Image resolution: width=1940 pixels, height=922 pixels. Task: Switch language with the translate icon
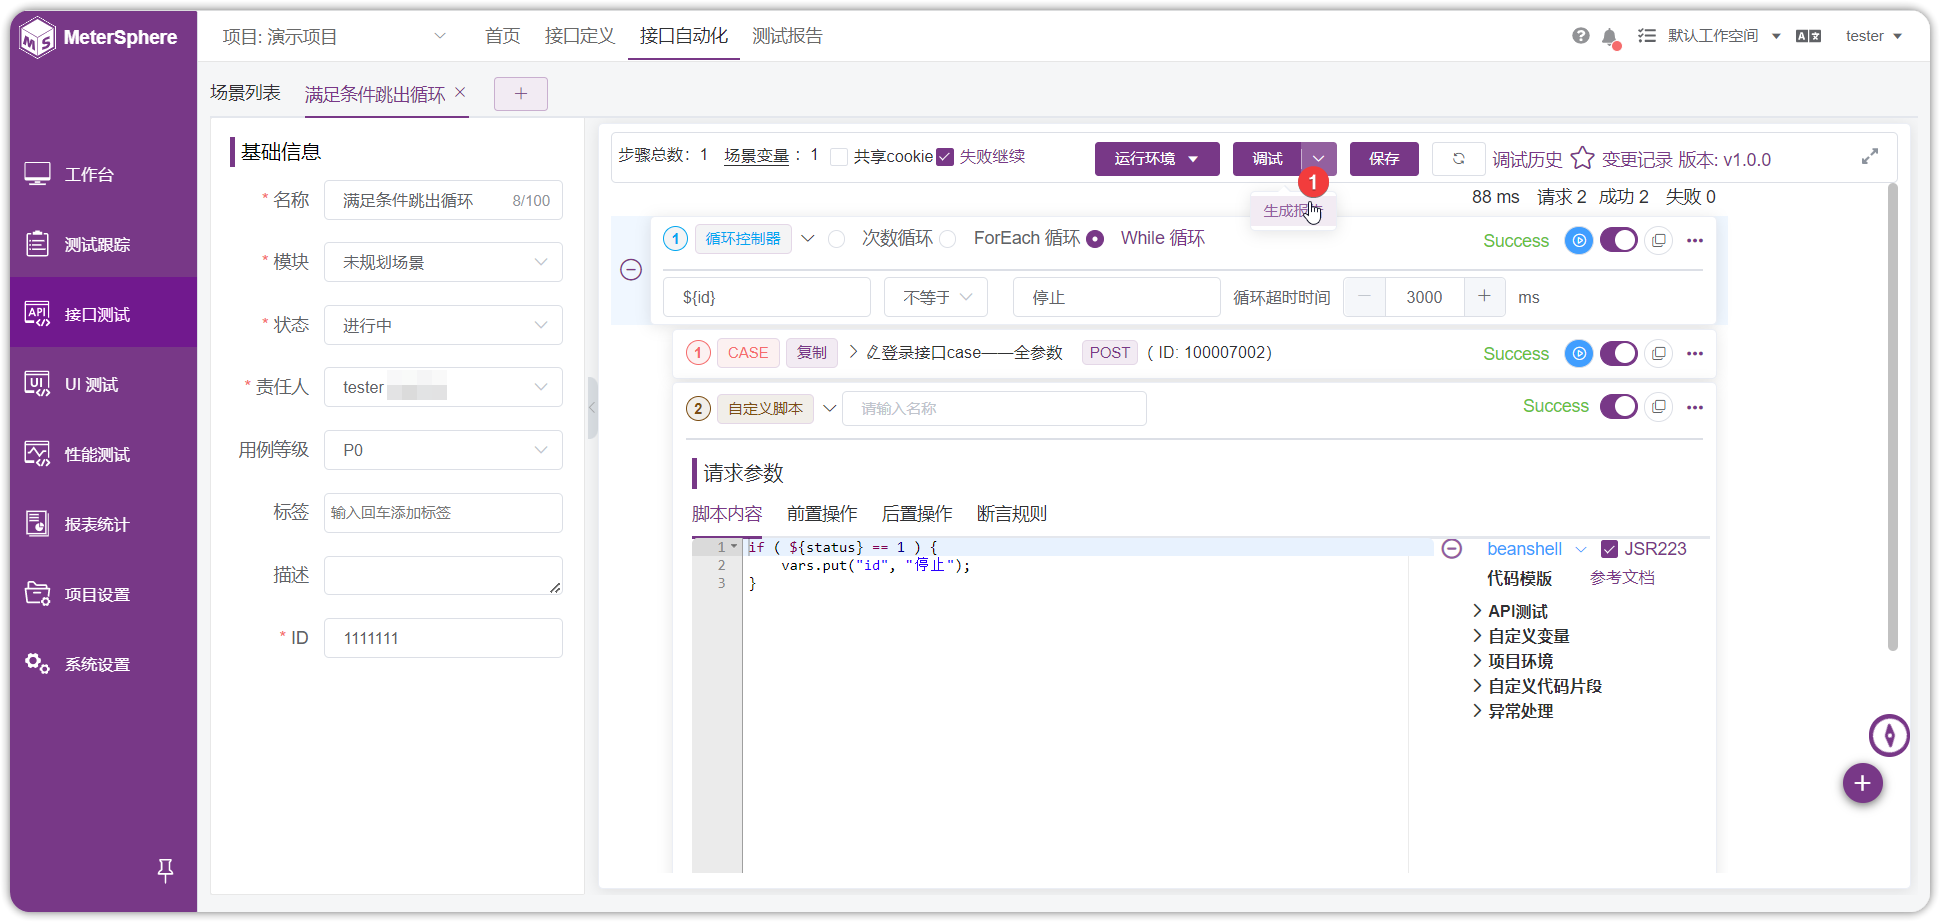pyautogui.click(x=1808, y=36)
